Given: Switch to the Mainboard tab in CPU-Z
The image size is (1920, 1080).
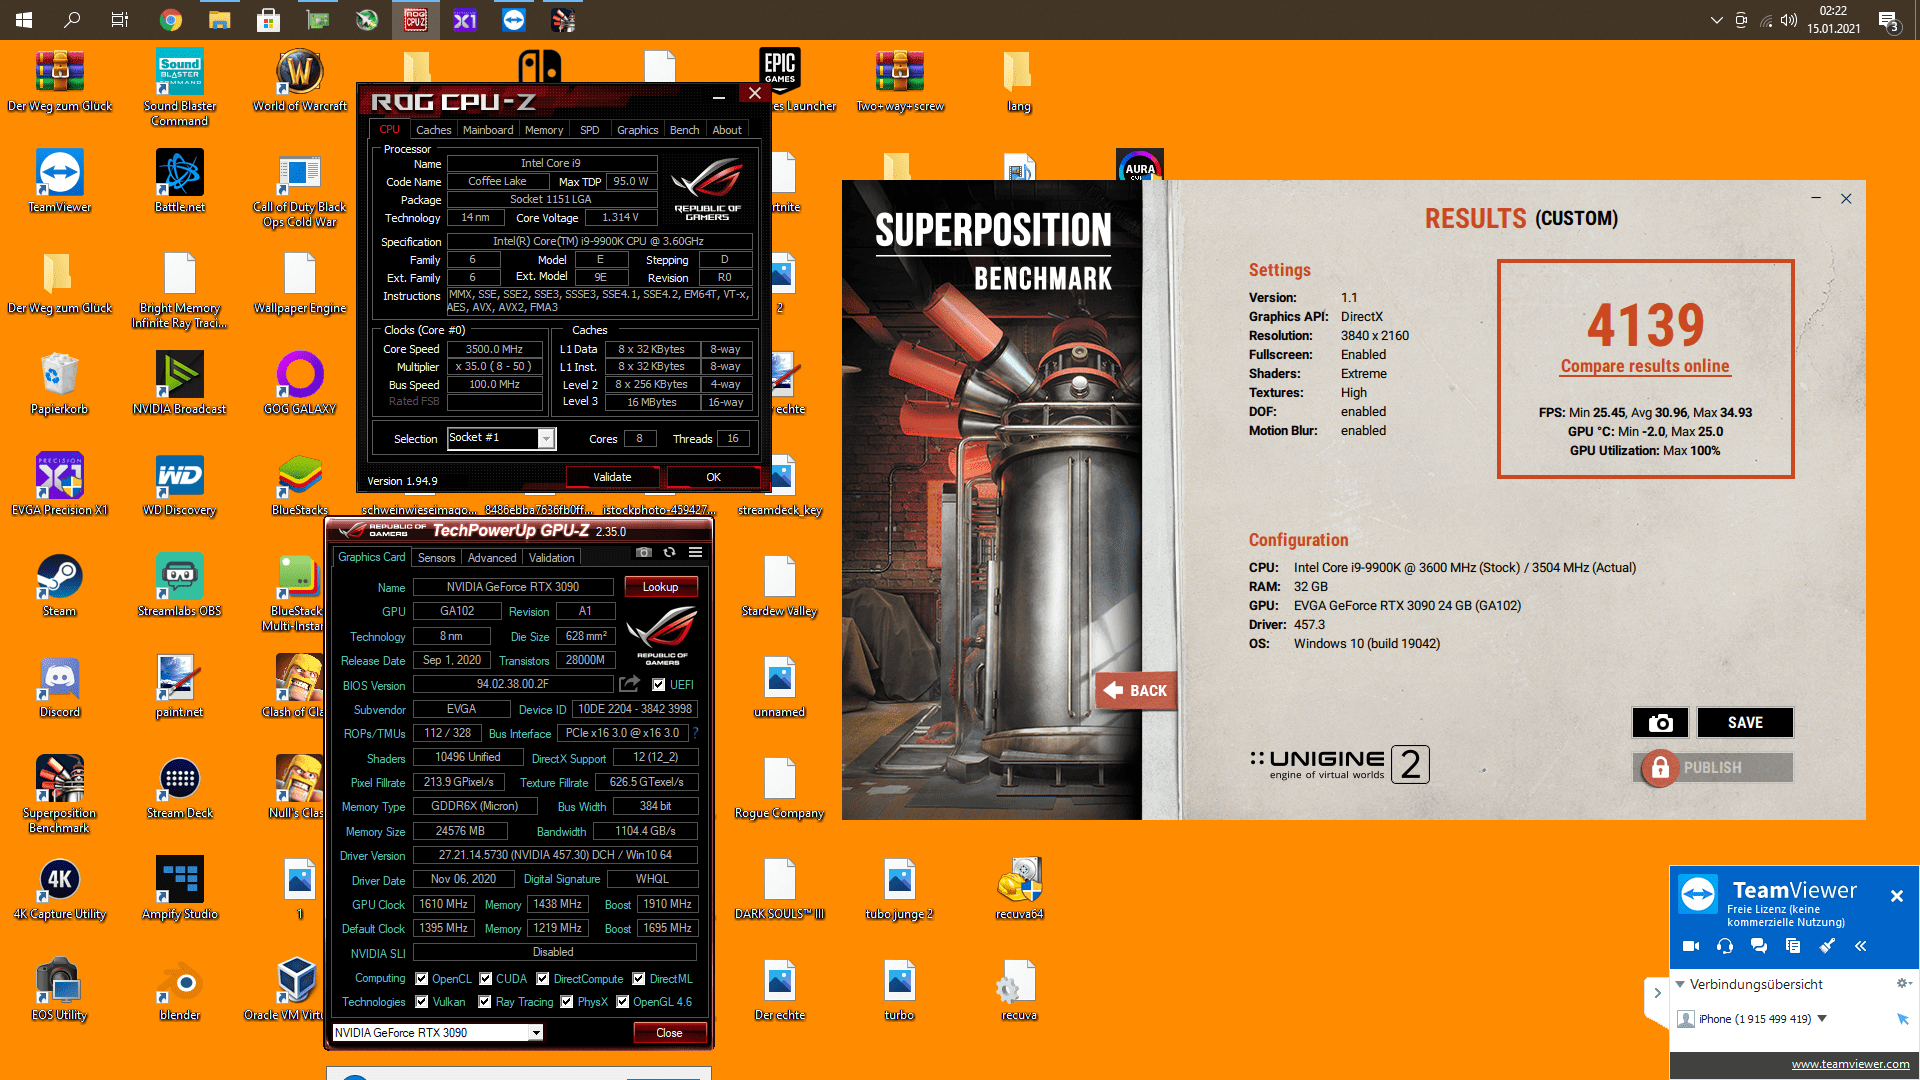Looking at the screenshot, I should [x=488, y=130].
